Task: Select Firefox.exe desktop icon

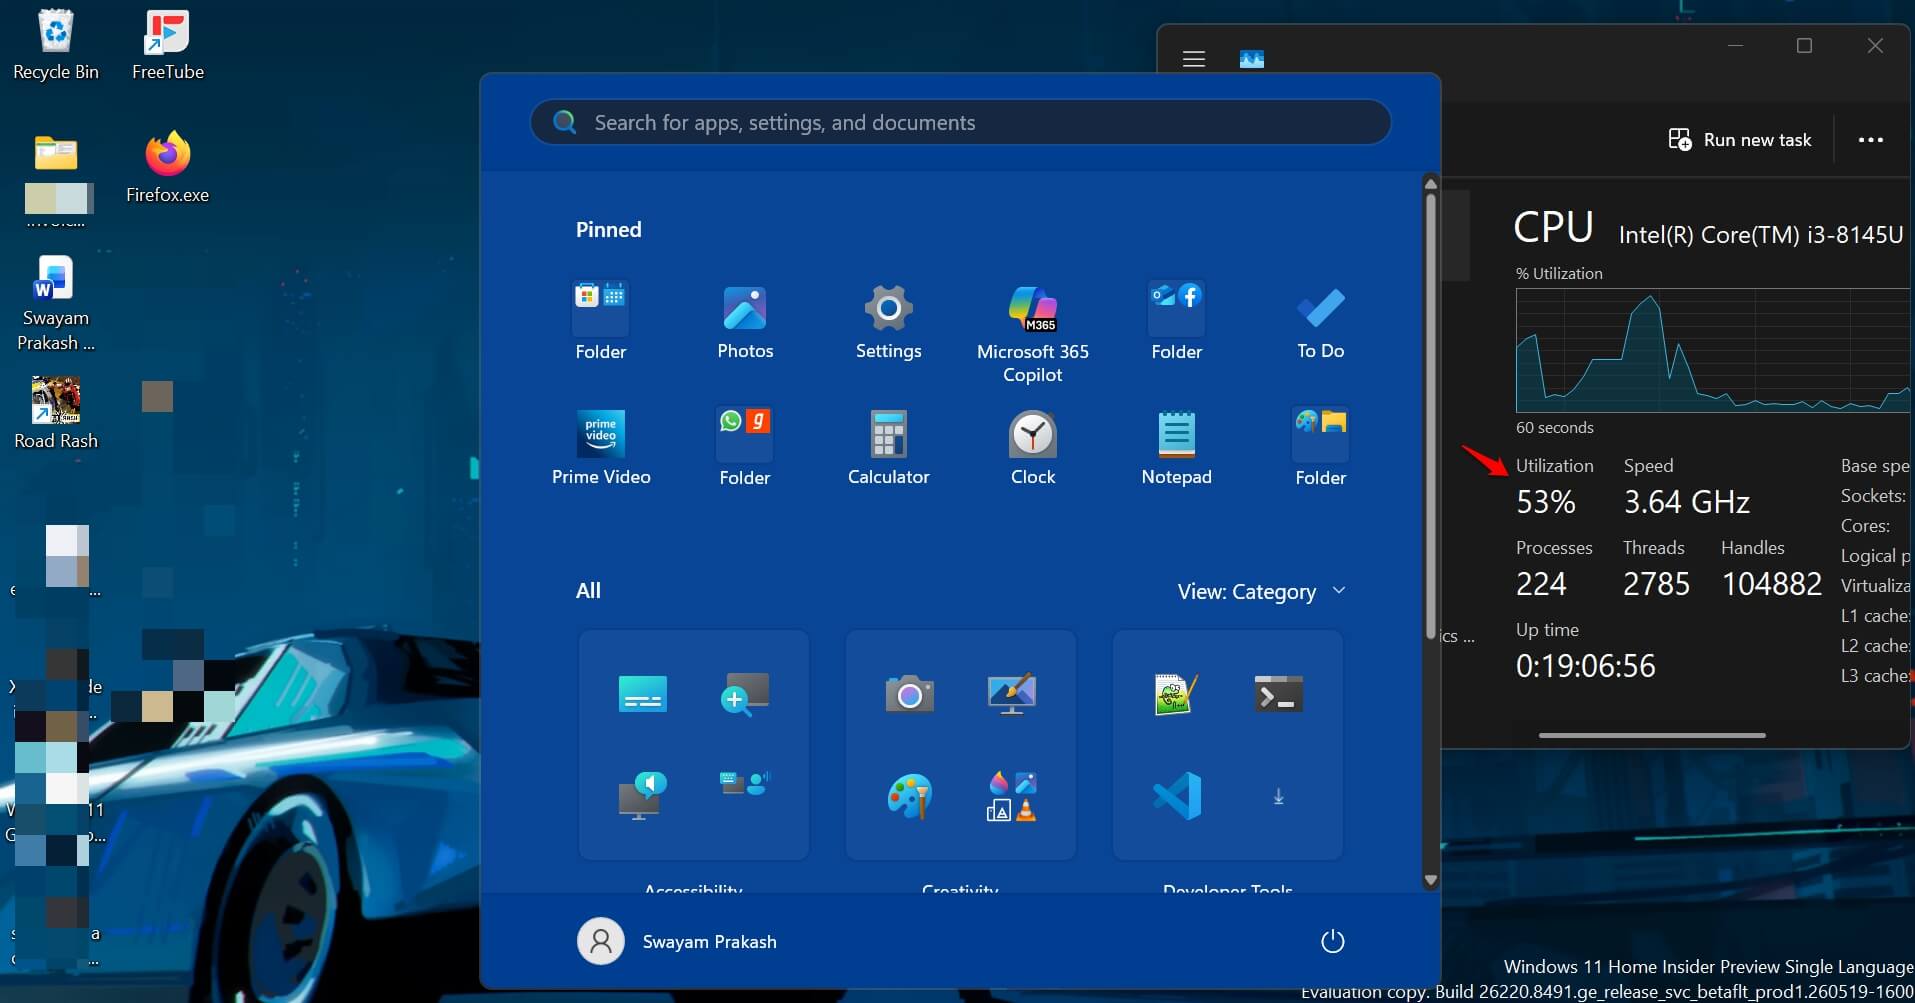Action: (168, 167)
